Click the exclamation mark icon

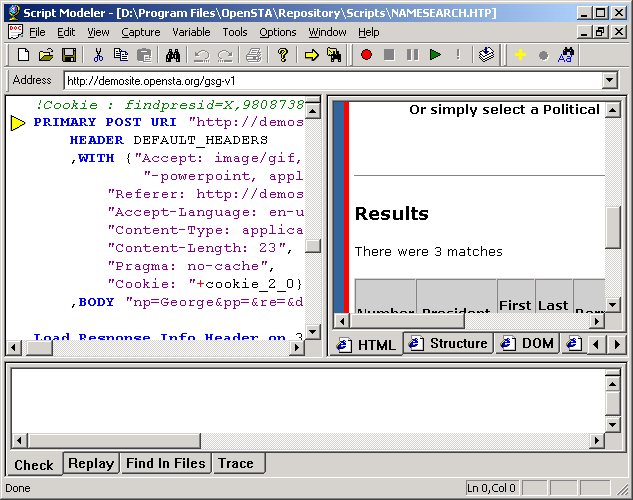click(x=458, y=54)
